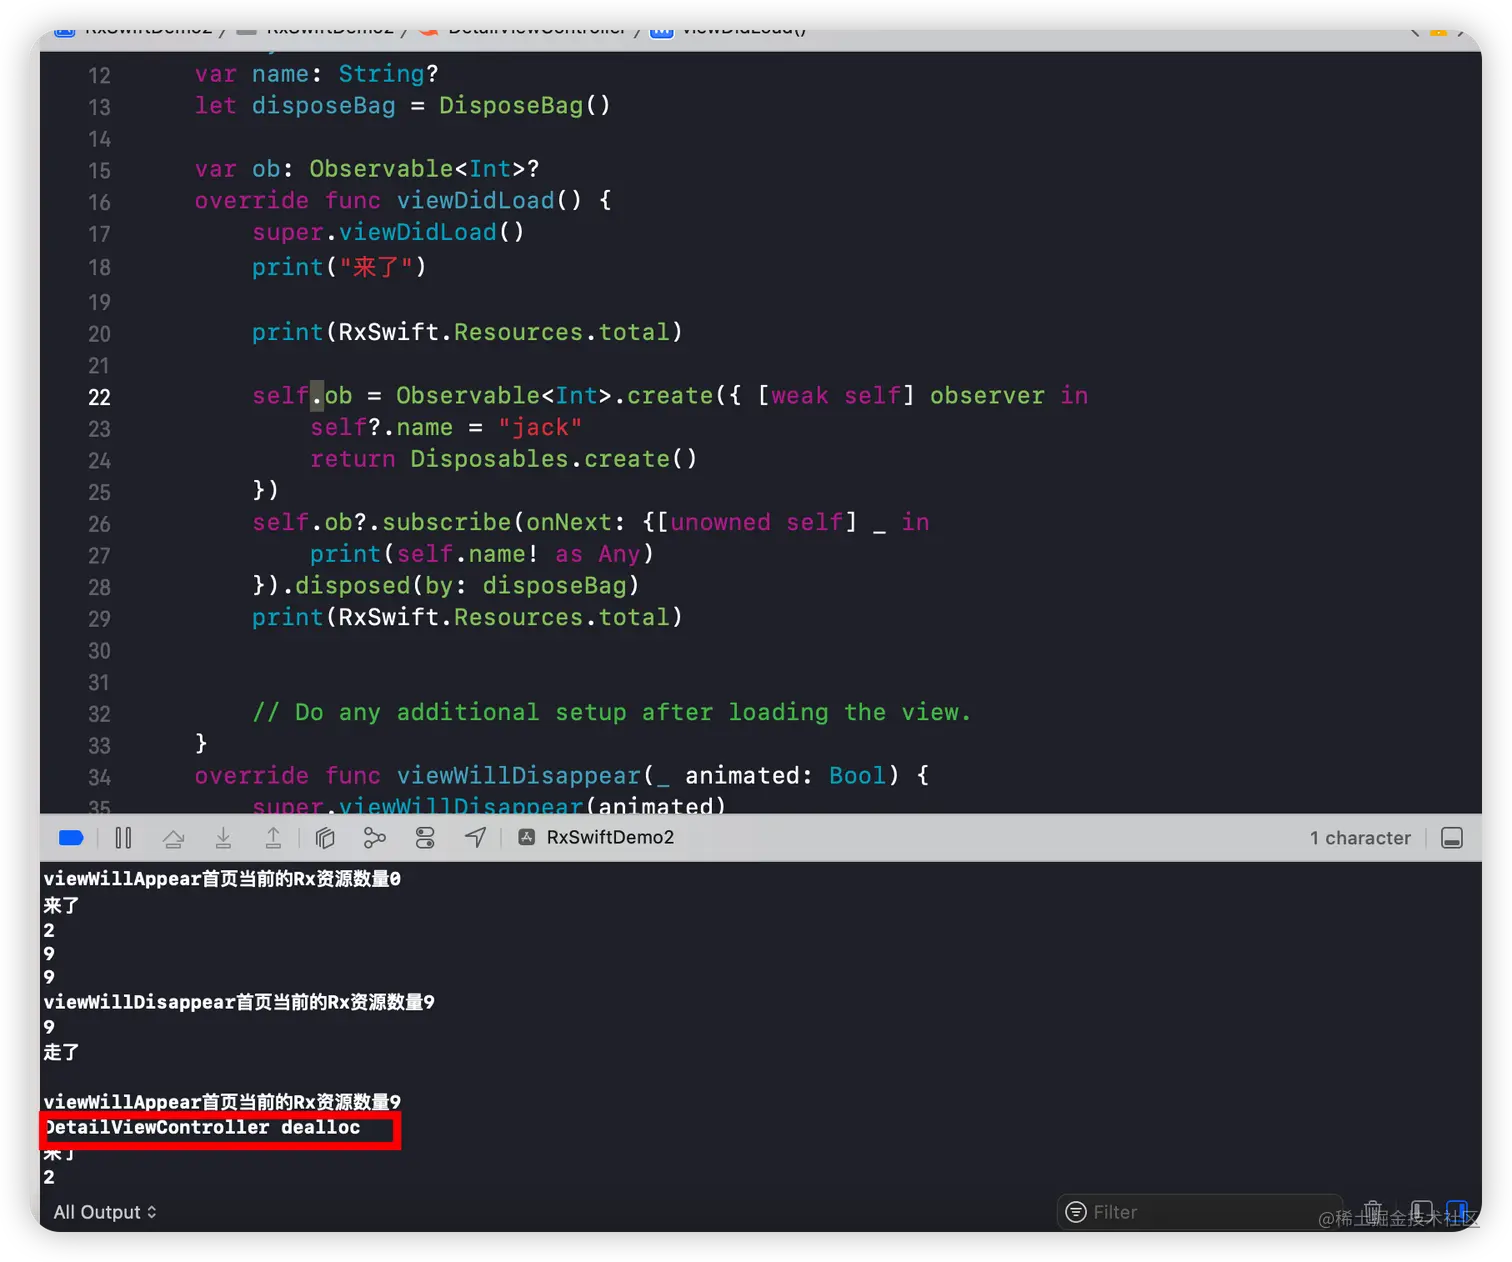
Task: Open the Debug View Hierarchy icon
Action: pyautogui.click(x=325, y=838)
